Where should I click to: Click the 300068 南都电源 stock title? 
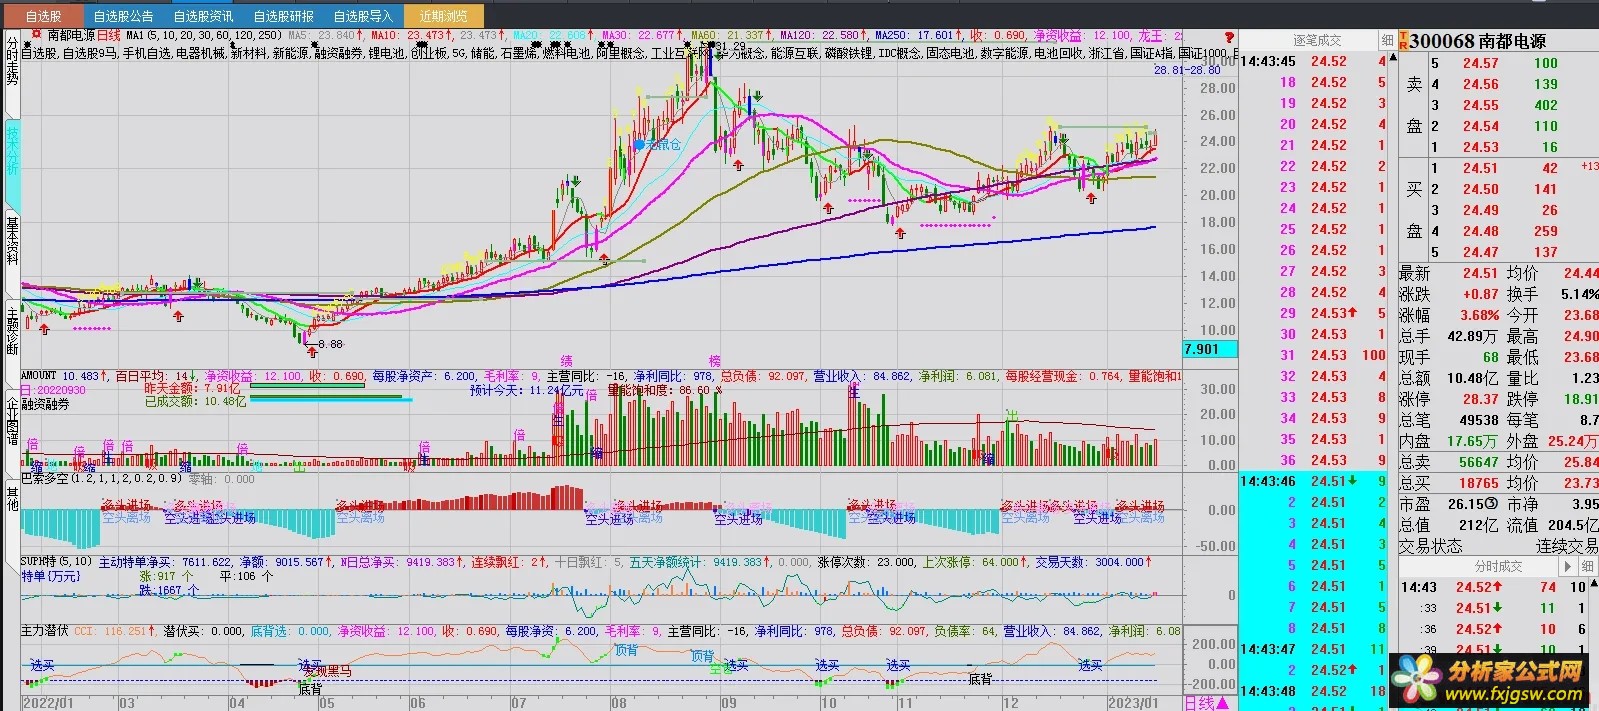(x=1478, y=41)
